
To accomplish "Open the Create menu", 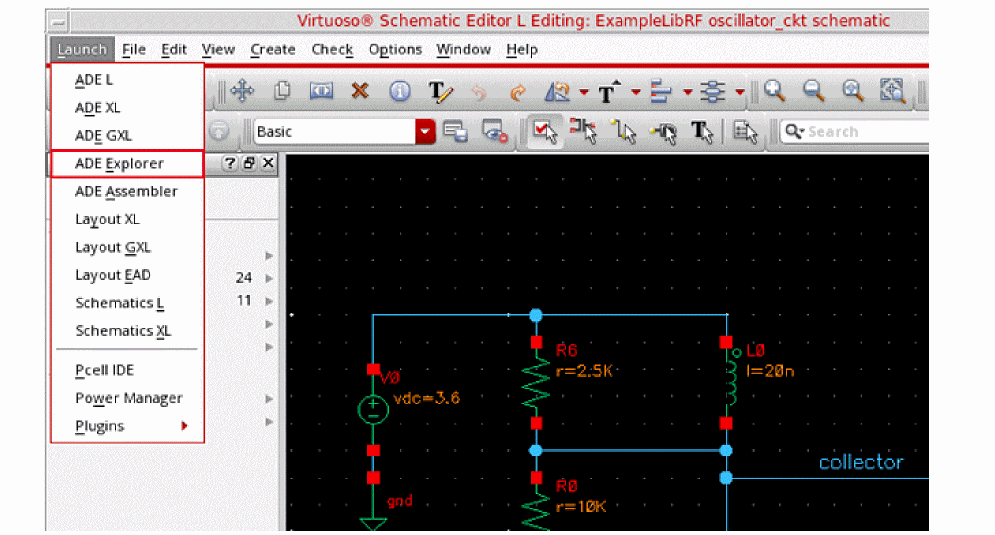I will tap(272, 49).
